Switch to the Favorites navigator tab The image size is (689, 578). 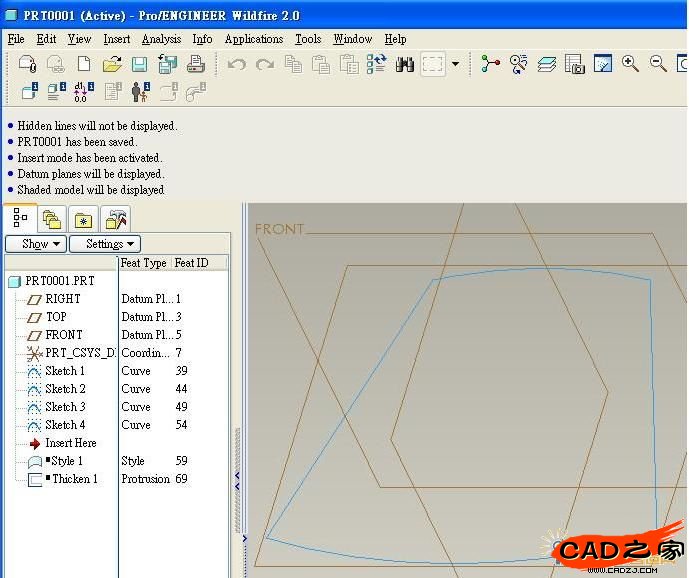pos(84,218)
